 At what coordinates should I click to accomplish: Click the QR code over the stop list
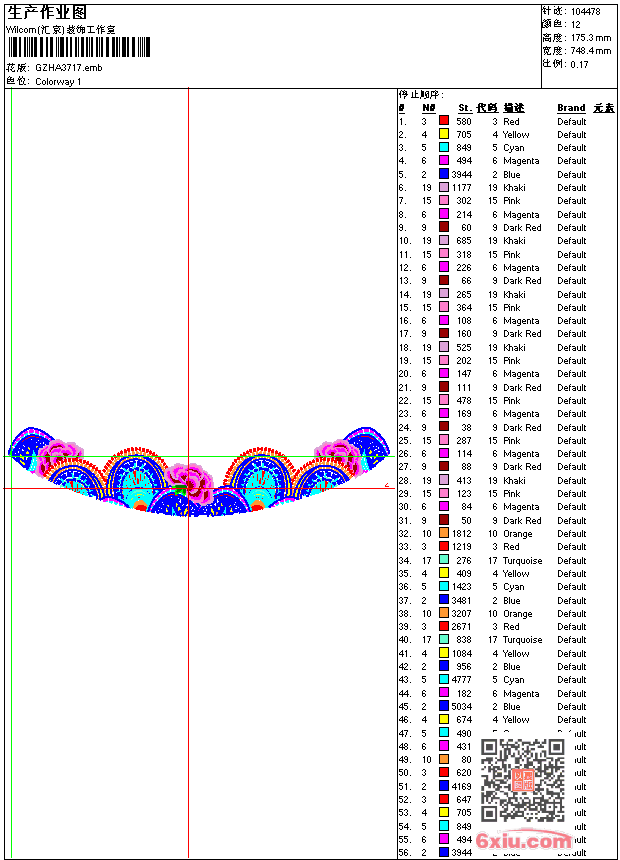pos(523,779)
